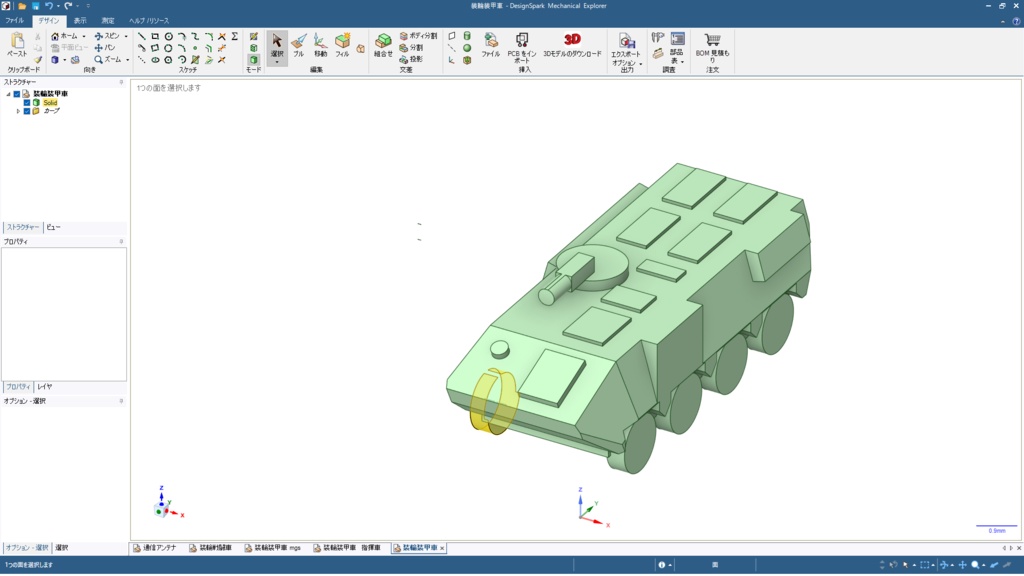The image size is (1024, 576).
Task: Toggle visibility checkbox for カーブ
Action: (27, 111)
